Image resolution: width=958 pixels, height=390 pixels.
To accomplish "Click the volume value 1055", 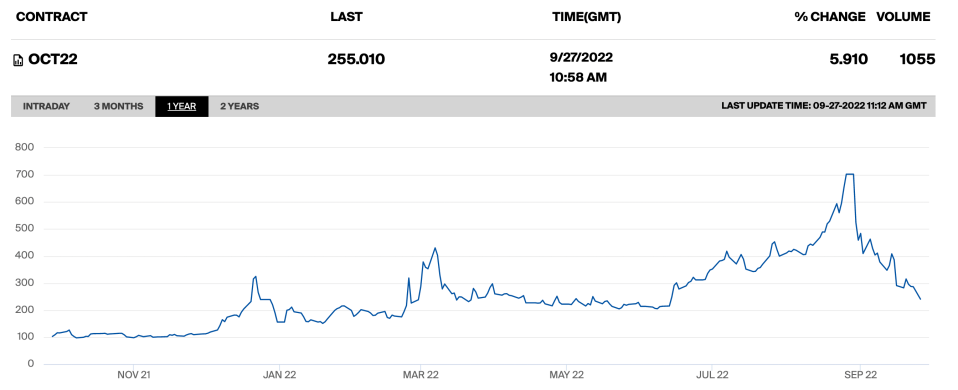I will pyautogui.click(x=917, y=59).
